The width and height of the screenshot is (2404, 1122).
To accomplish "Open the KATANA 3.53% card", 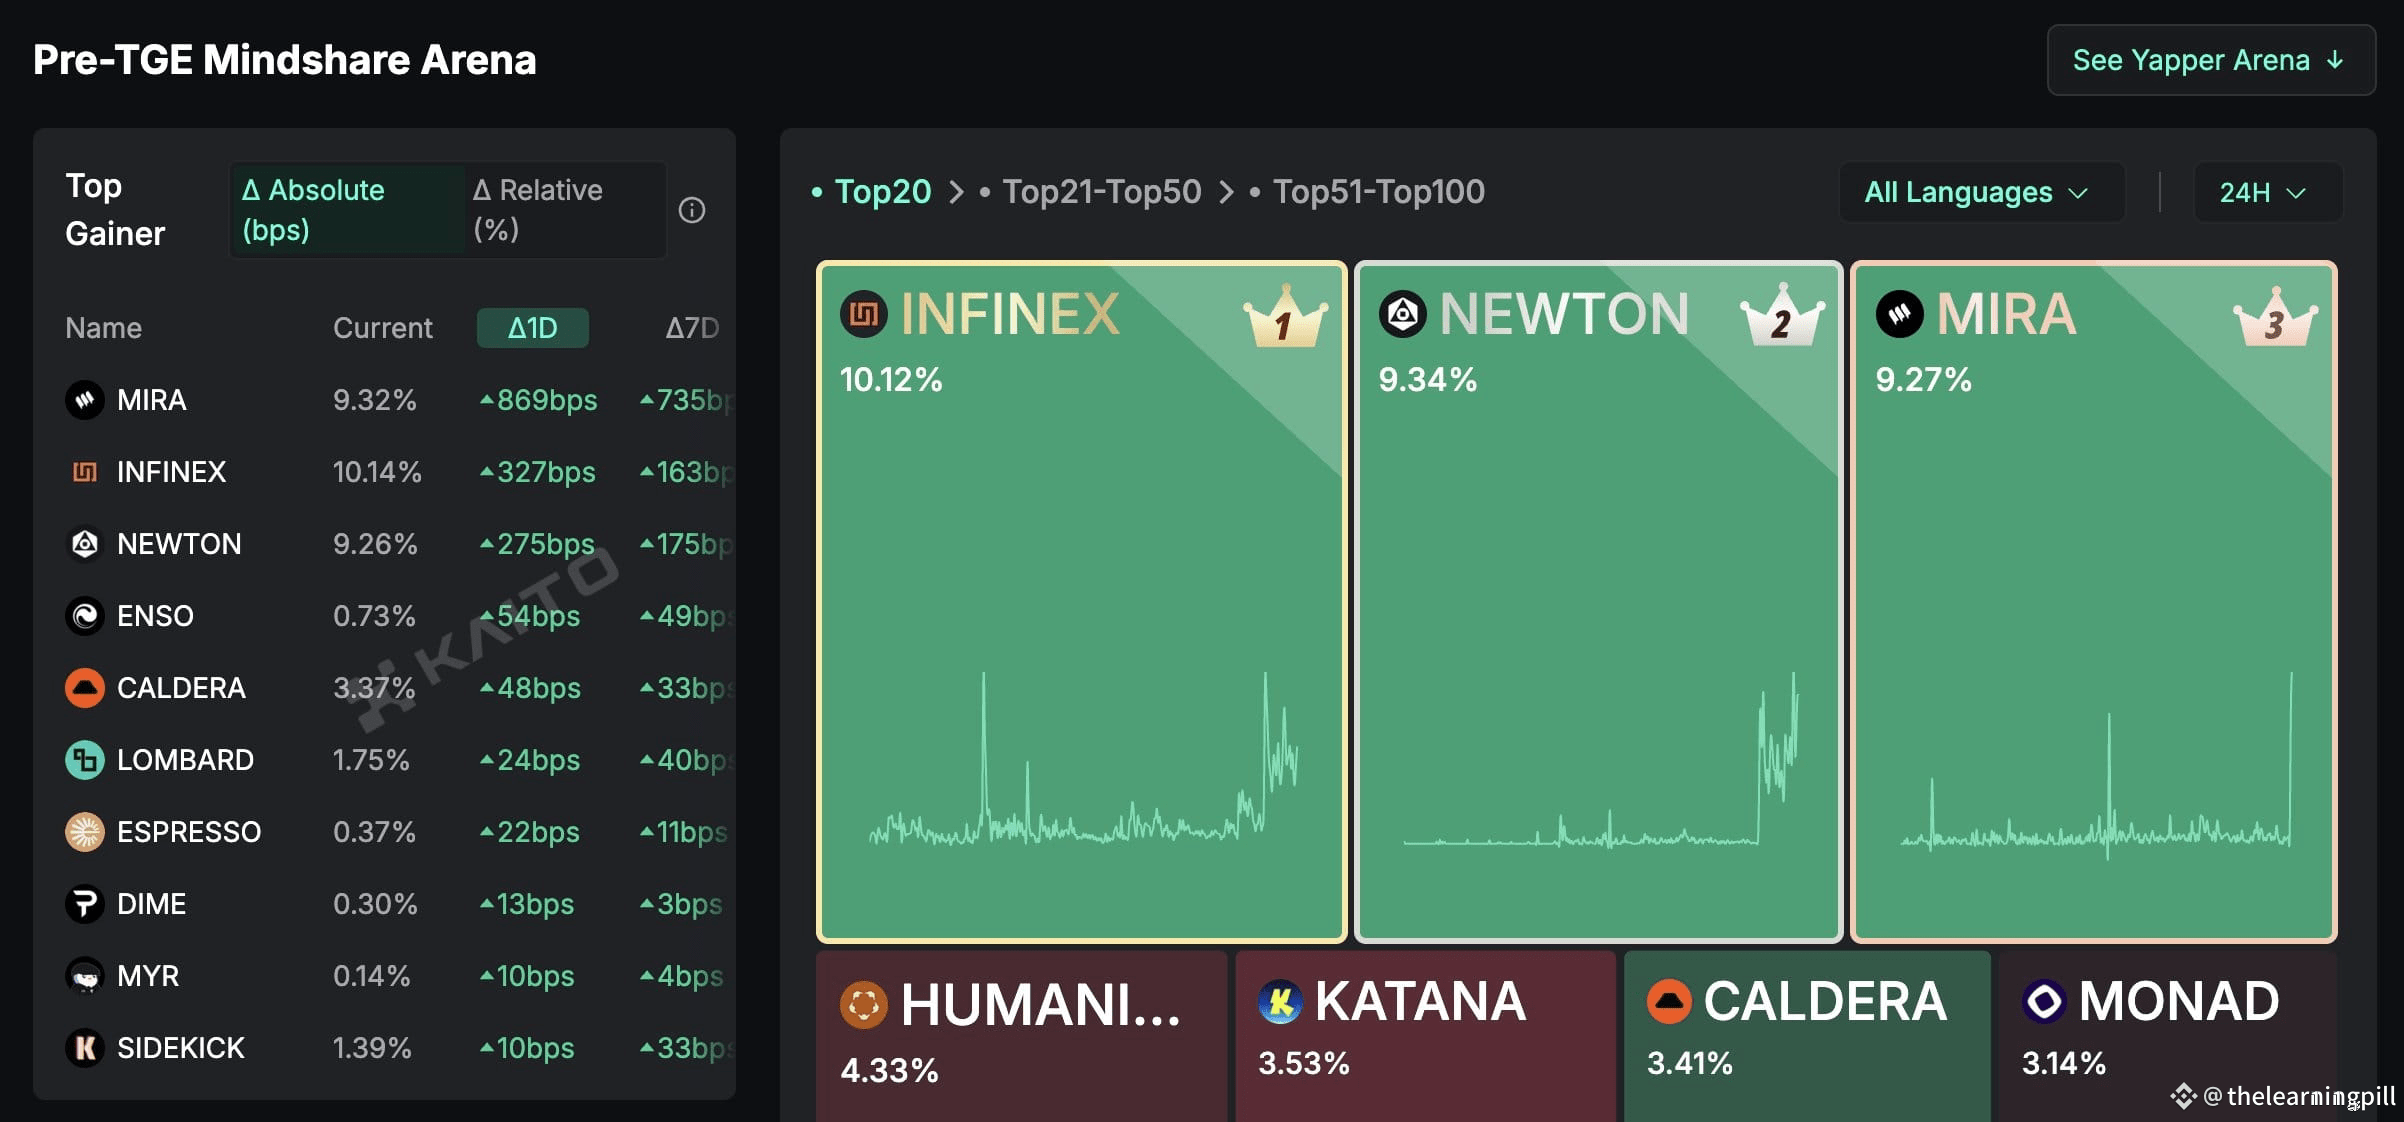I will (x=1425, y=1036).
